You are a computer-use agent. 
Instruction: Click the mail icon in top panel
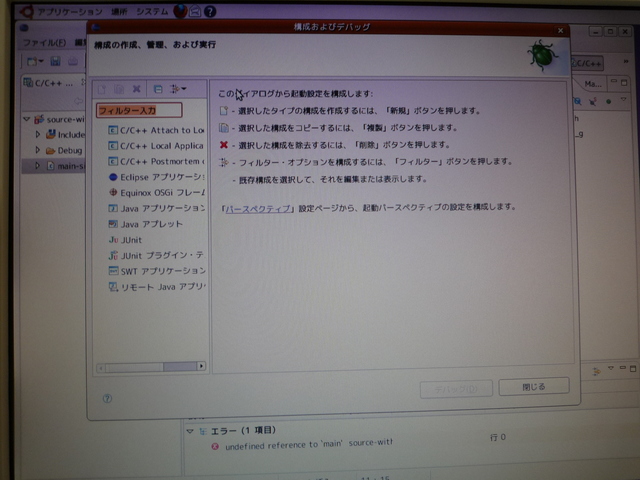coord(195,11)
